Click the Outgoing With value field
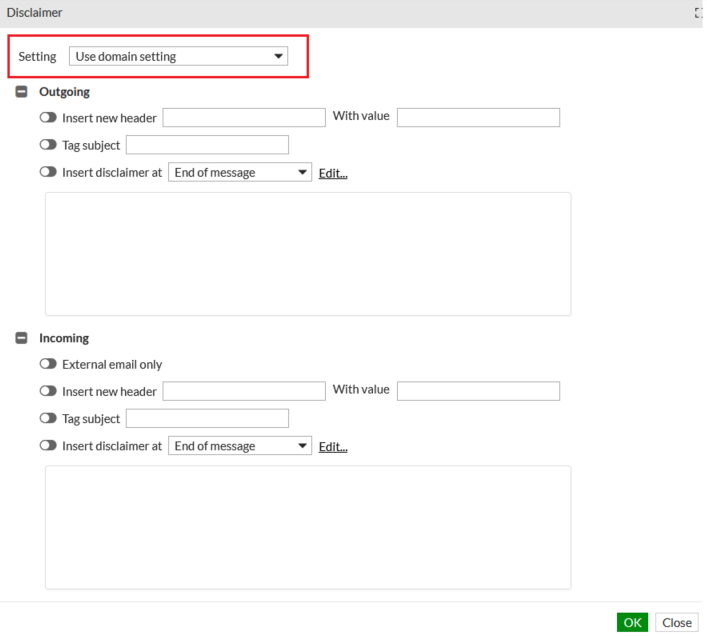The height and width of the screenshot is (636, 707). tap(478, 118)
